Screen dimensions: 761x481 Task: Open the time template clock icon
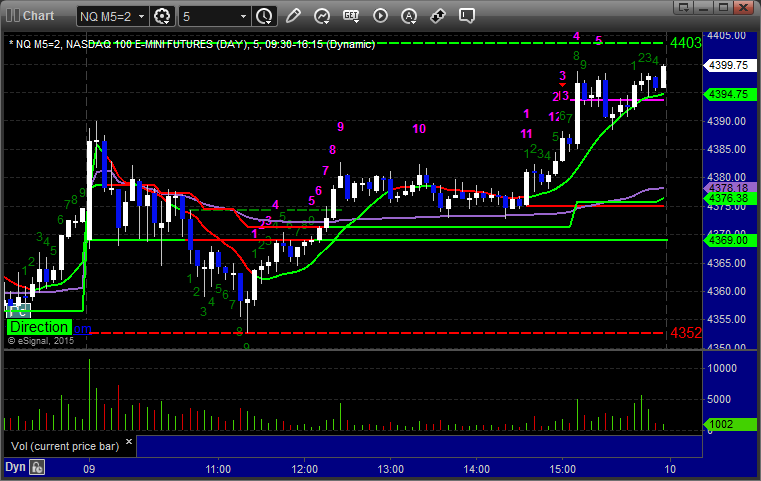(265, 17)
